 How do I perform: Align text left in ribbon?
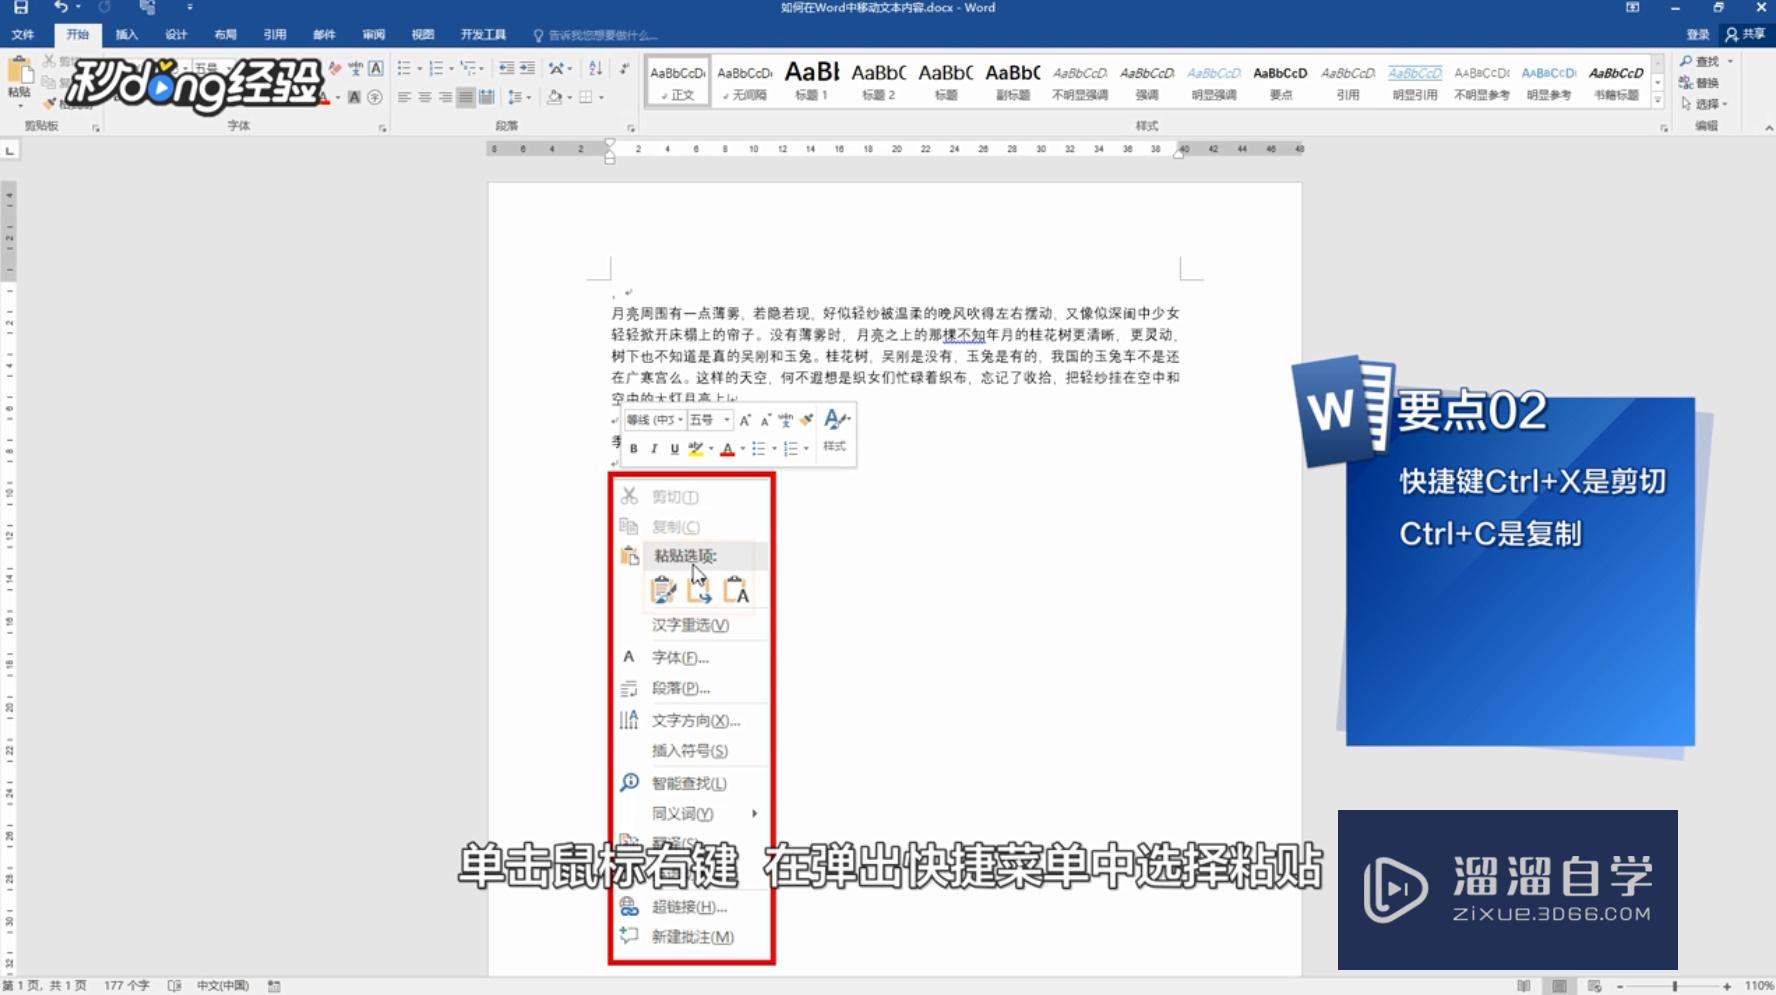click(x=404, y=97)
